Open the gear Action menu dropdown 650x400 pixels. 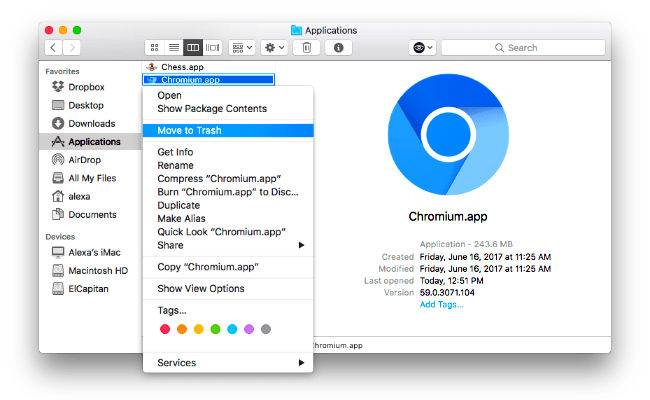click(274, 47)
